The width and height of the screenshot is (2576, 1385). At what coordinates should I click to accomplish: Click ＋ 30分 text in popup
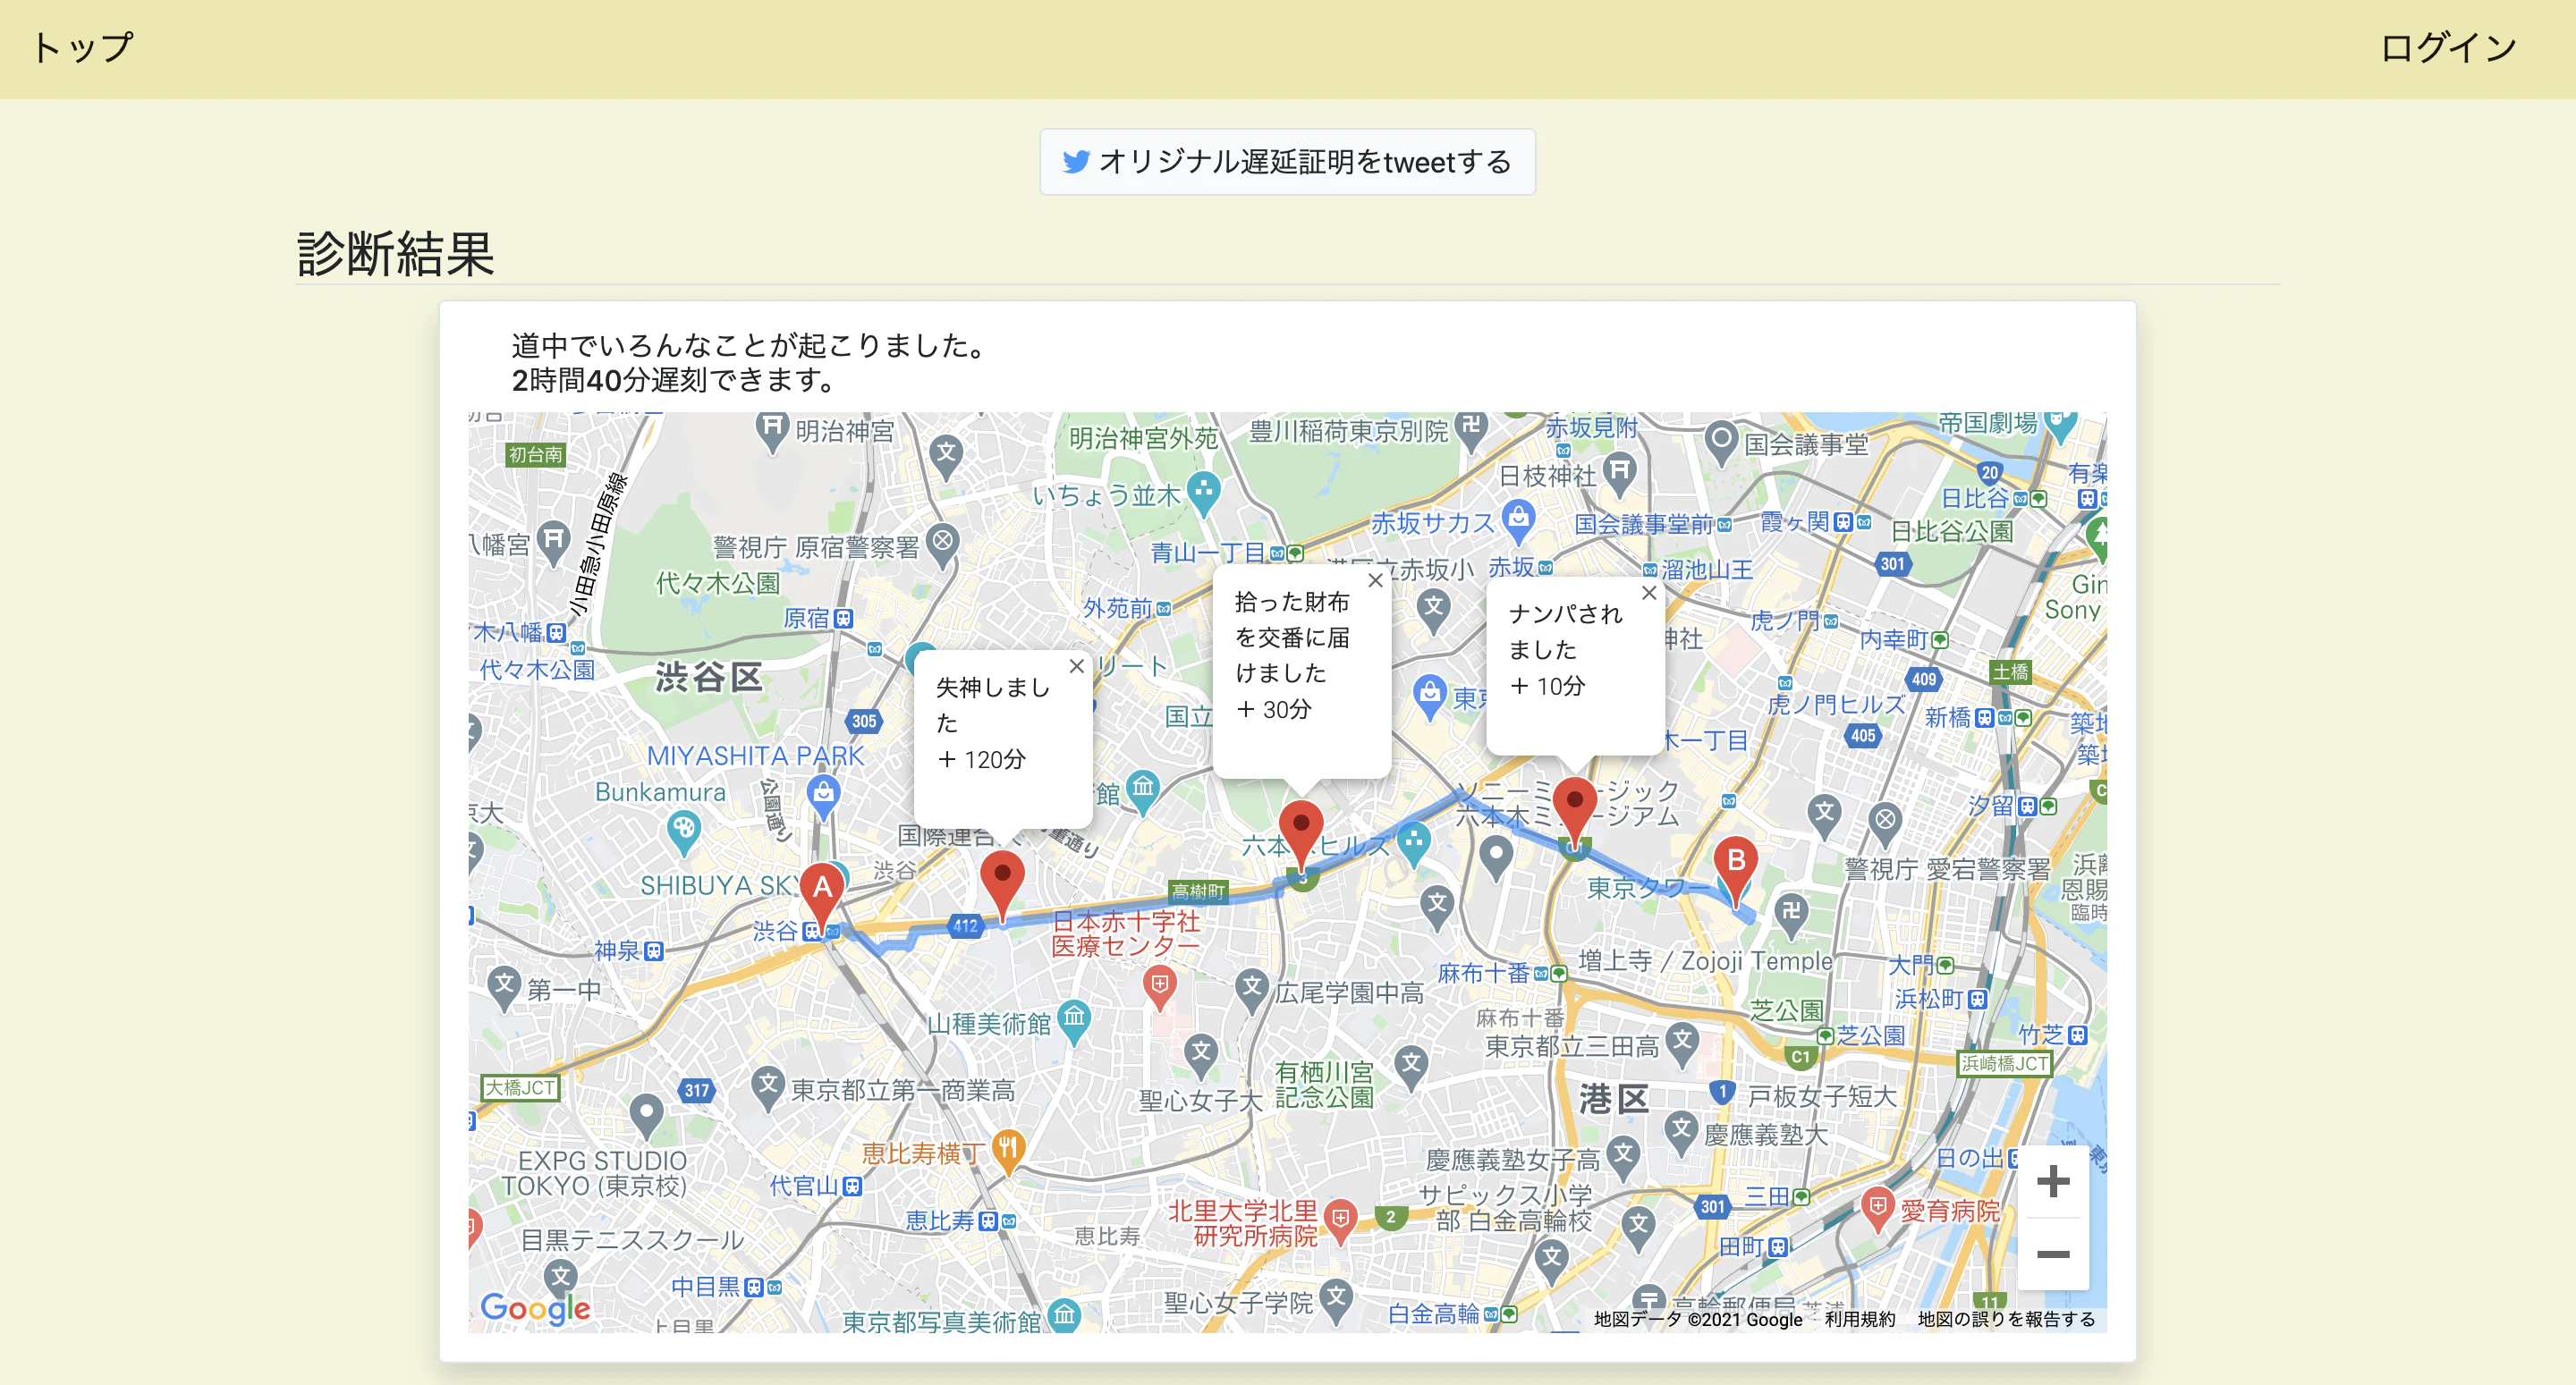(1273, 710)
